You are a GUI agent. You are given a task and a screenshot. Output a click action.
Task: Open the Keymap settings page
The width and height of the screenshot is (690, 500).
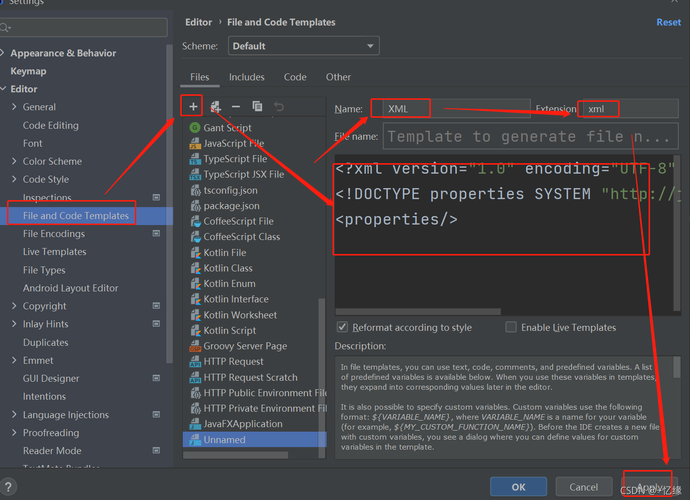coord(28,71)
